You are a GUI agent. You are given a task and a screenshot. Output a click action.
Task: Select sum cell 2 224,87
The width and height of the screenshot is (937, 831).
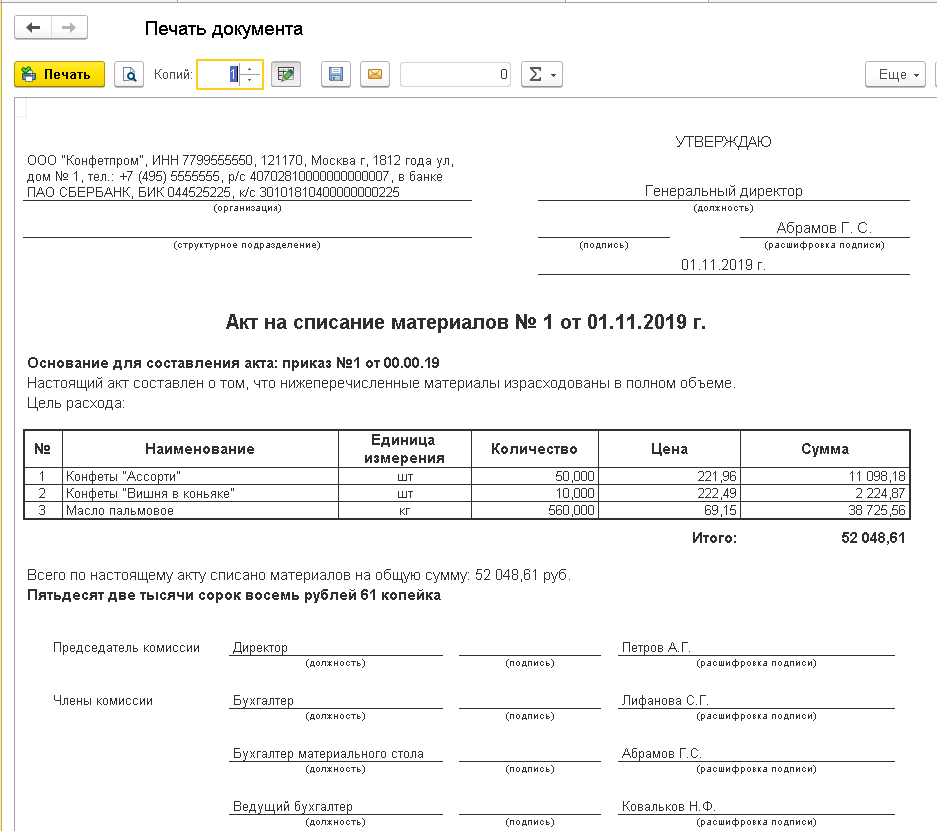825,493
